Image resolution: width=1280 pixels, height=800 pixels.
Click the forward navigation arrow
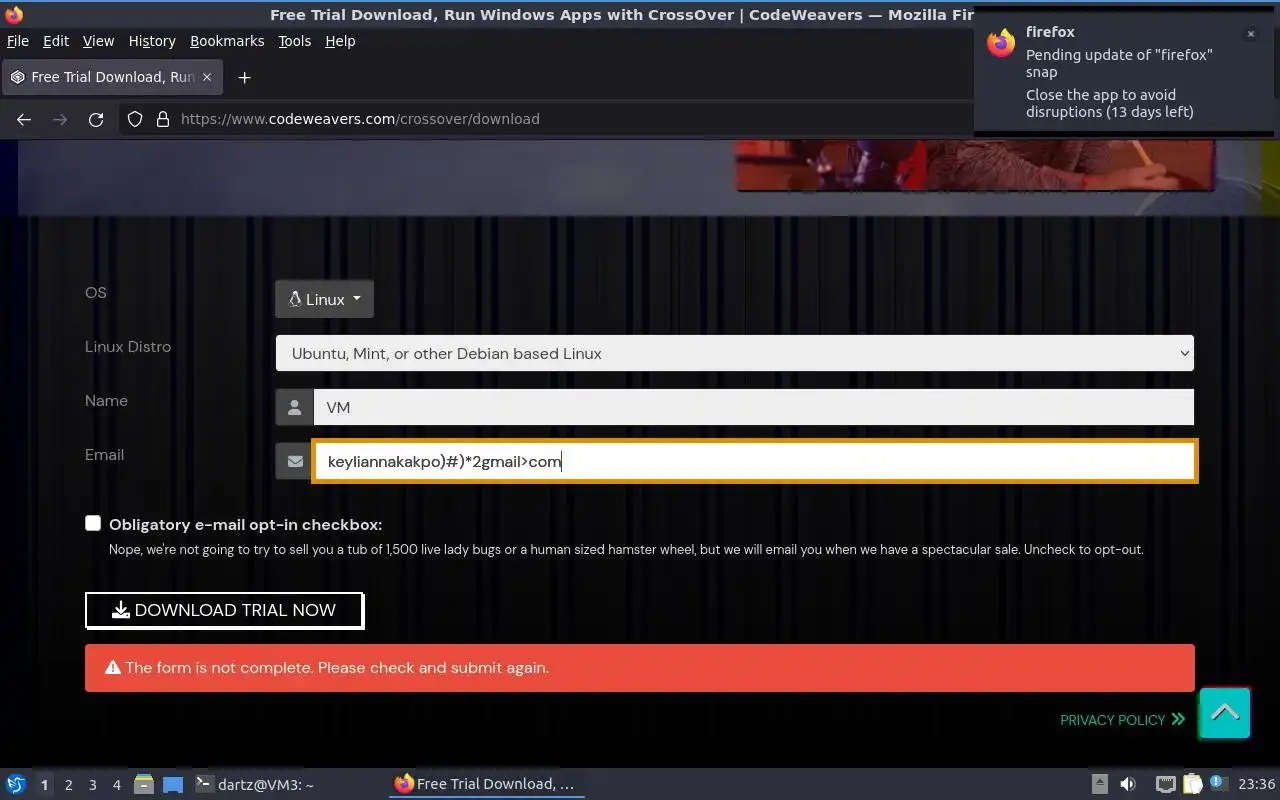60,119
